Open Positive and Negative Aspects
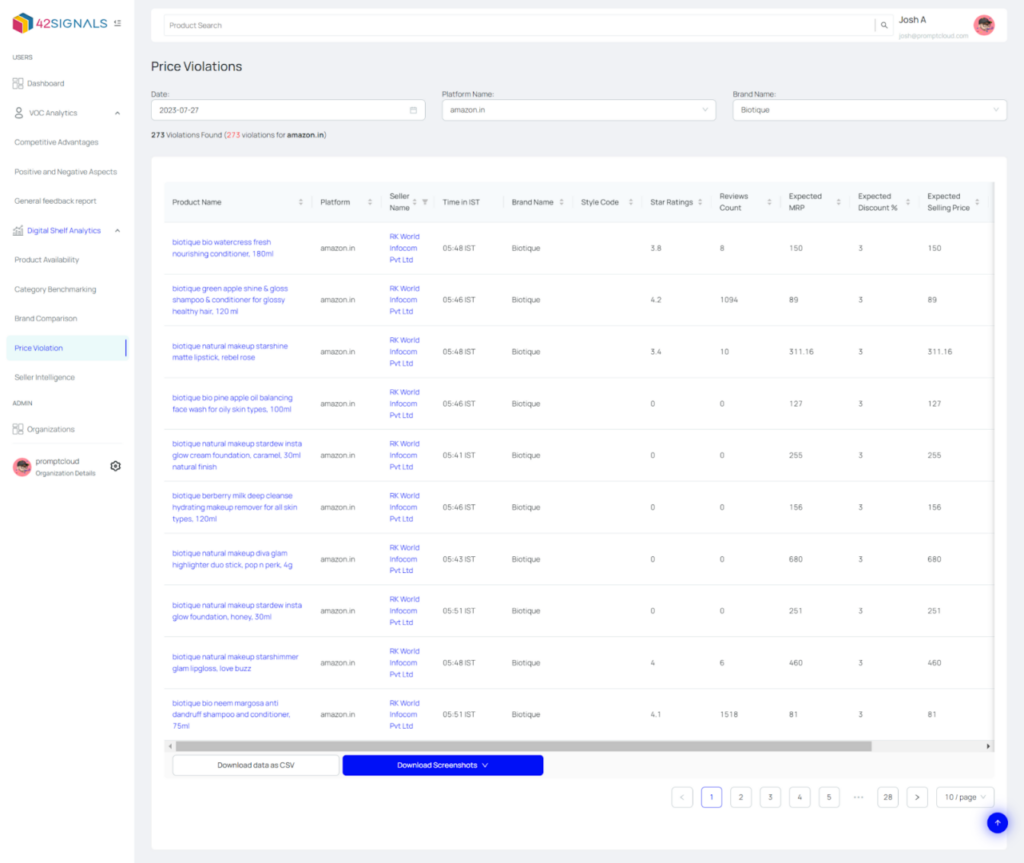The width and height of the screenshot is (1024, 863). 65,172
